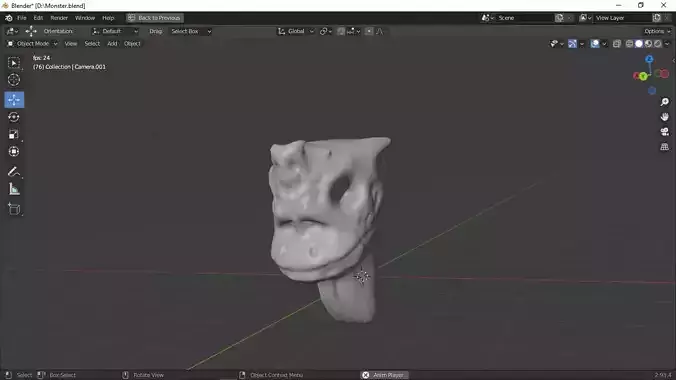Switch to rendered shading
676x380 pixels.
tap(658, 44)
